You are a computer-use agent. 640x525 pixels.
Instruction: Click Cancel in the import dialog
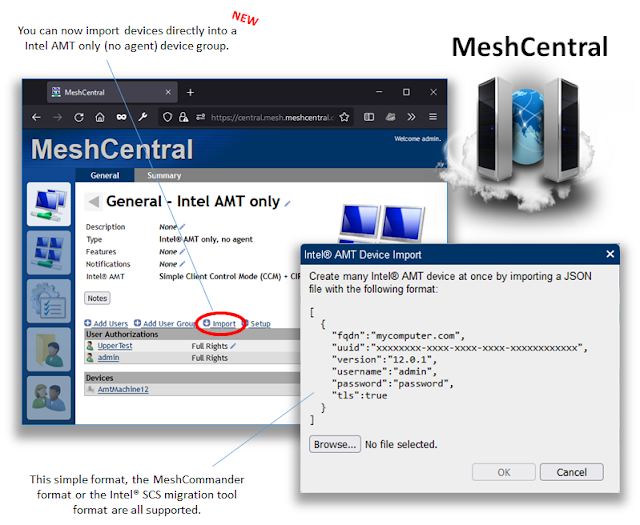pos(571,472)
